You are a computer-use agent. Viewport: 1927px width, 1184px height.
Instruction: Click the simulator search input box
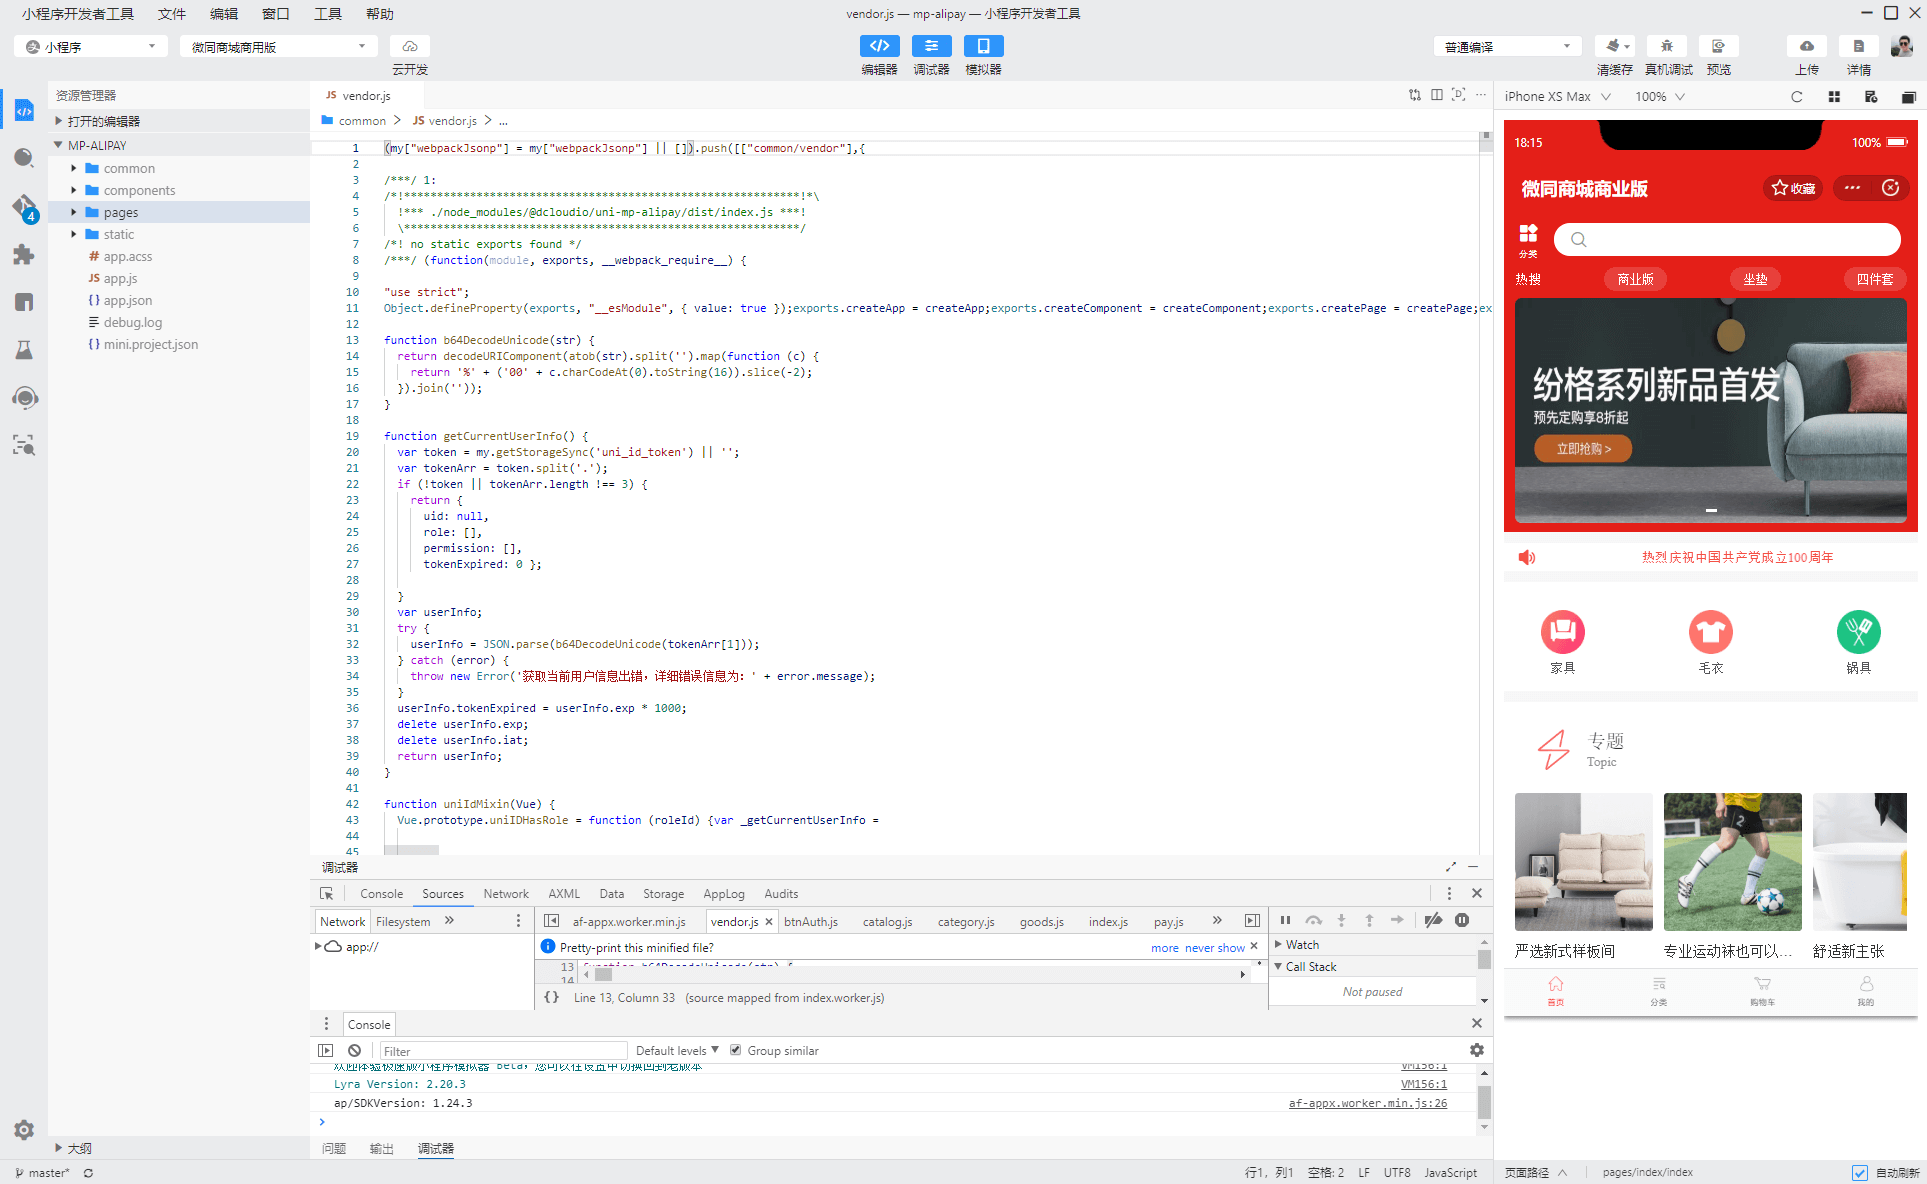[x=1727, y=239]
